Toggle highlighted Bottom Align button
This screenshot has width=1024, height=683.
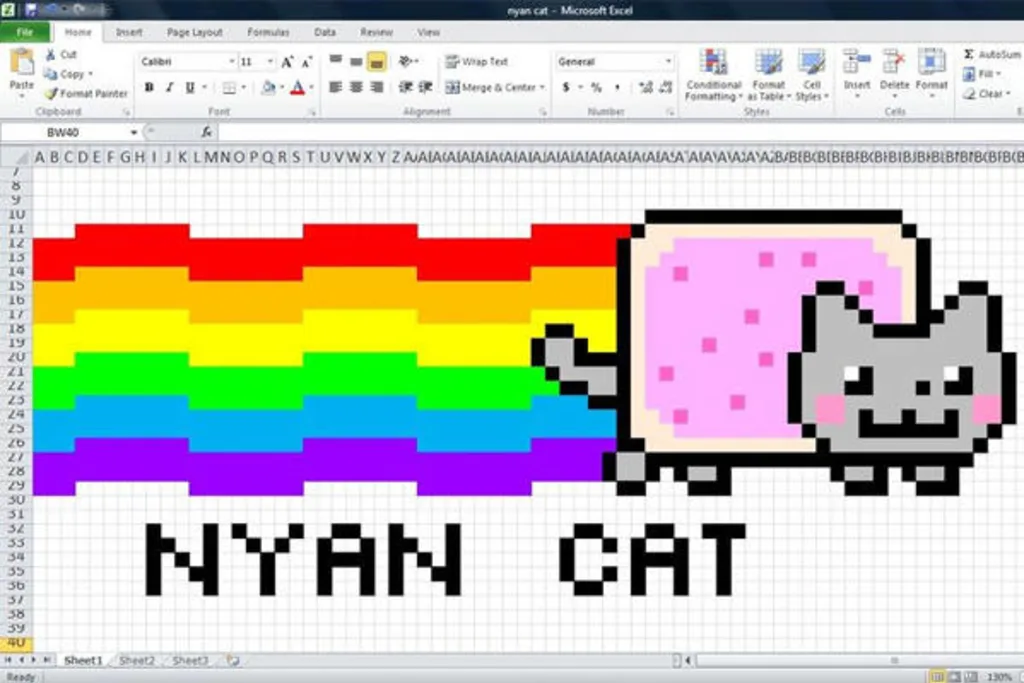(376, 61)
